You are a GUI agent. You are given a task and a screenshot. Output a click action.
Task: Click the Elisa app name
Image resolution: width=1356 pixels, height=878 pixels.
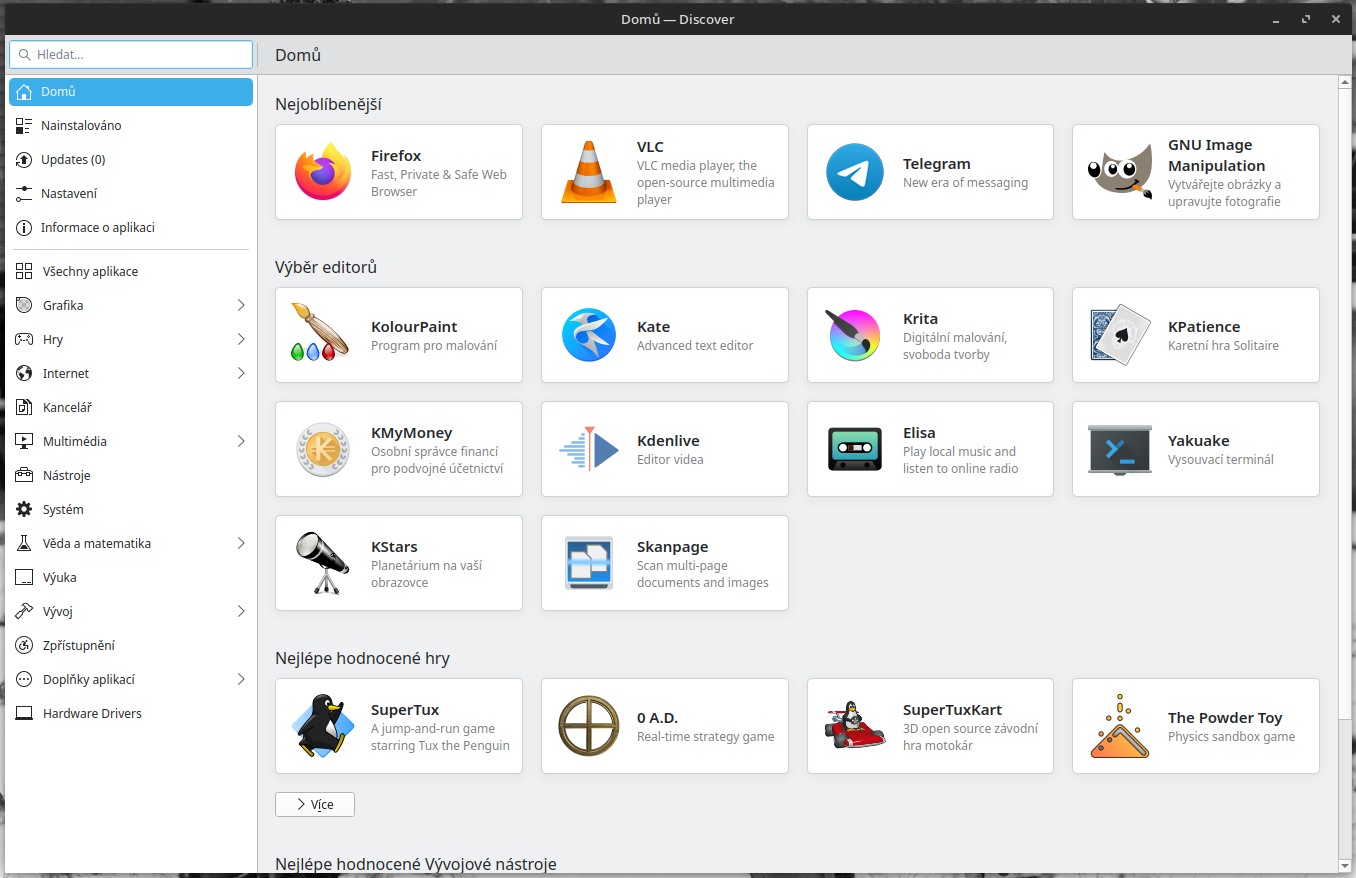tap(919, 433)
